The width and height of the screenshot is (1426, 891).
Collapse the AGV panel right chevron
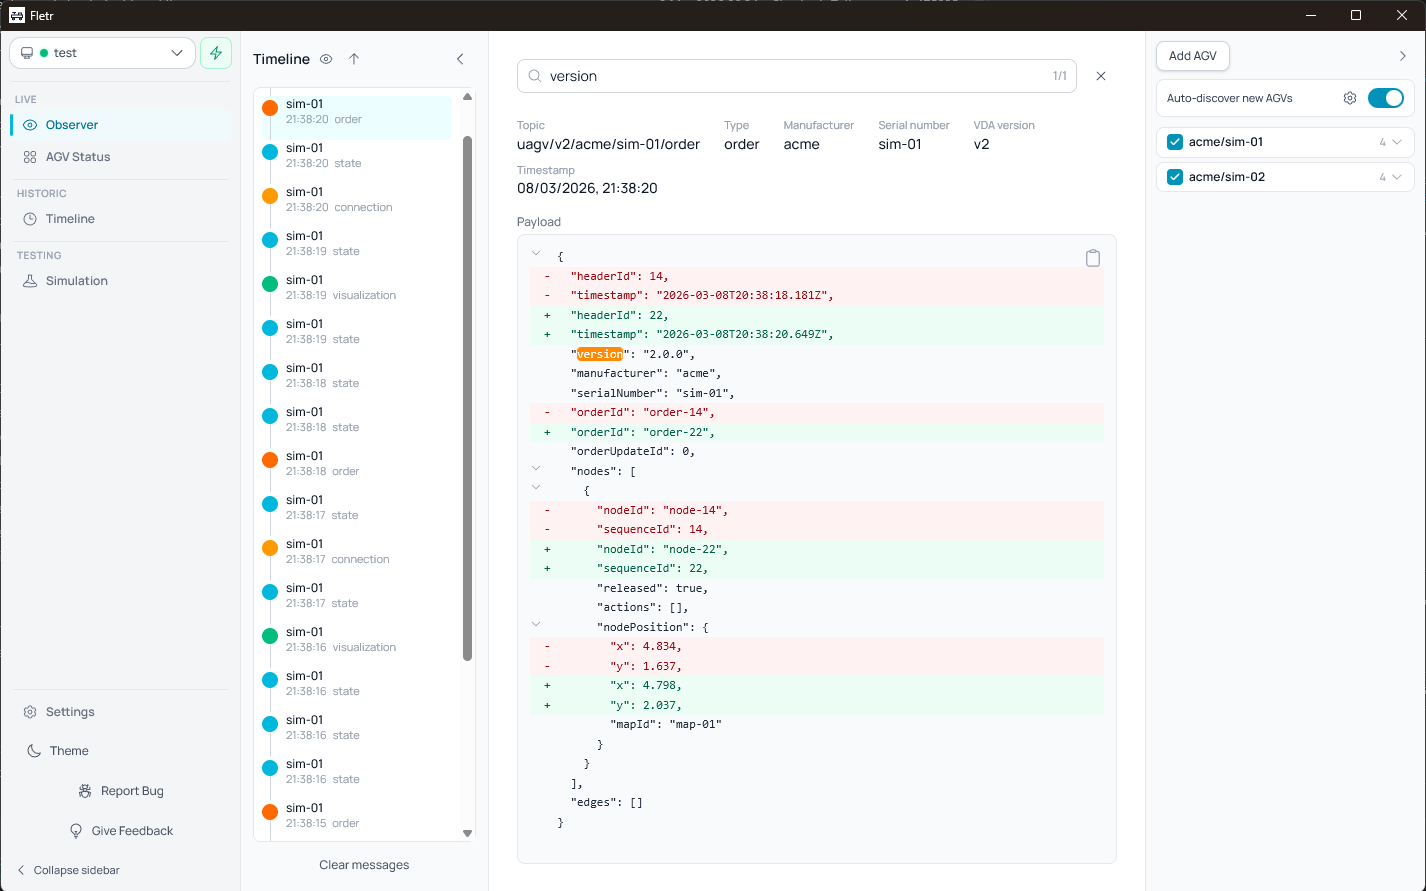pos(1403,56)
